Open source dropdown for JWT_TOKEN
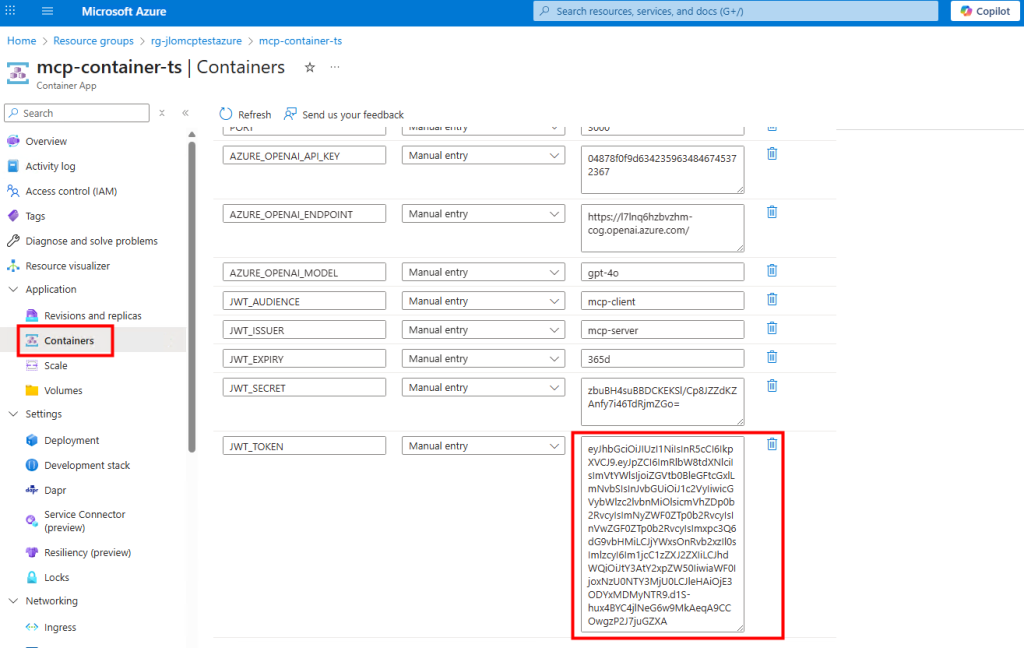Viewport: 1024px width, 648px height. point(483,446)
